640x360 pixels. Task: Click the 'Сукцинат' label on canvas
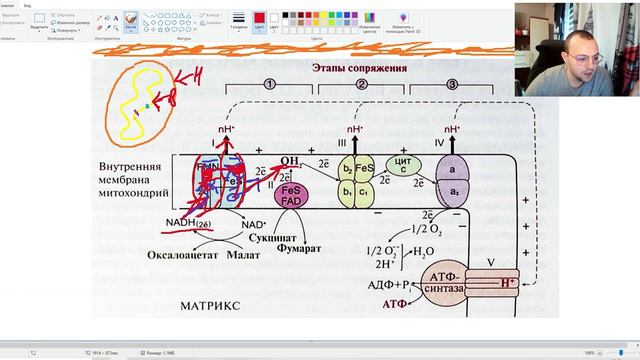click(272, 238)
